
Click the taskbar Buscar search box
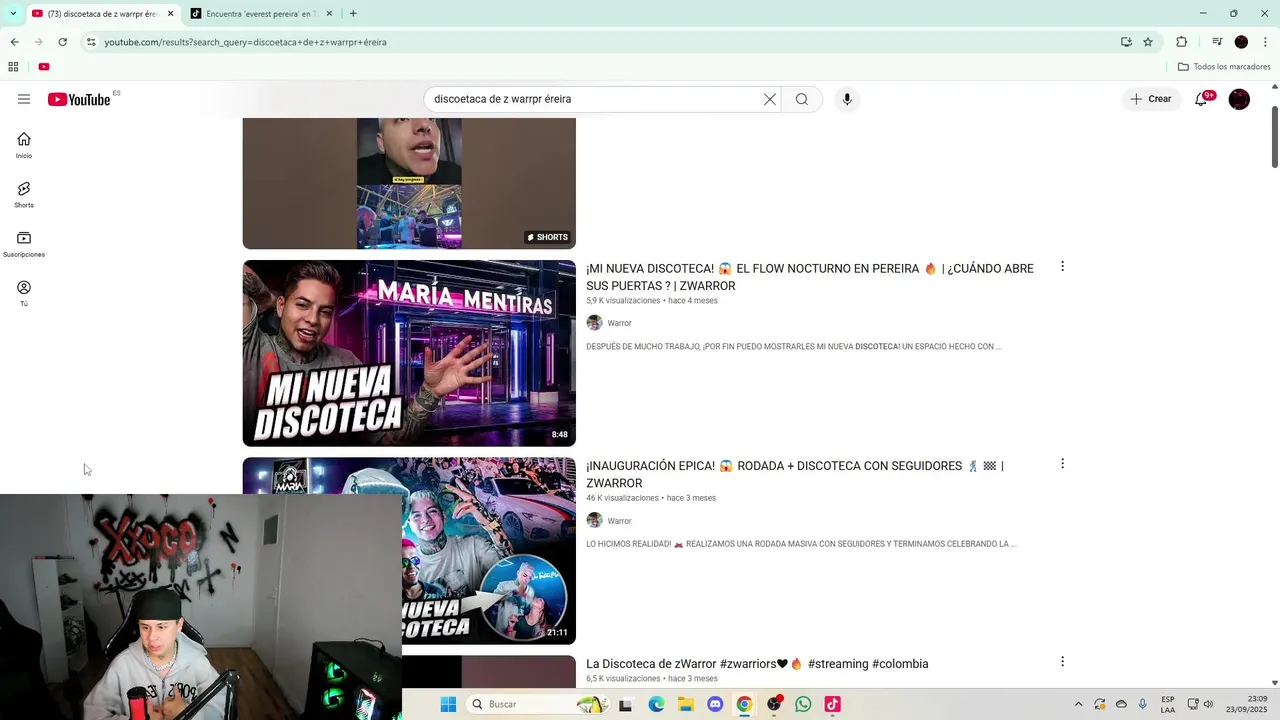pos(538,704)
